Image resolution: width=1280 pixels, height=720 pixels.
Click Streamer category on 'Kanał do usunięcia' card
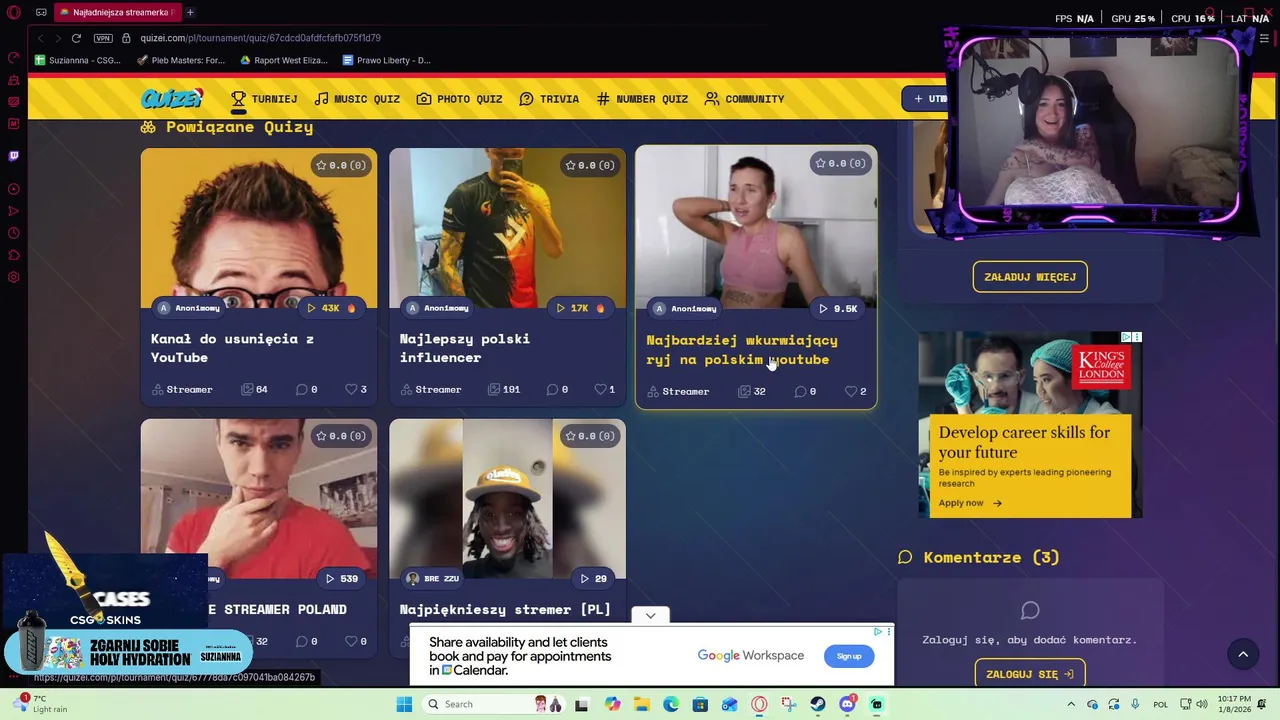pyautogui.click(x=182, y=389)
